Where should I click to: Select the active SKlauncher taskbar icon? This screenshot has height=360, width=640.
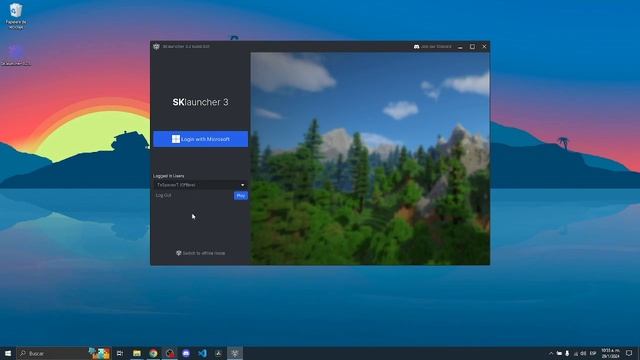coord(235,353)
